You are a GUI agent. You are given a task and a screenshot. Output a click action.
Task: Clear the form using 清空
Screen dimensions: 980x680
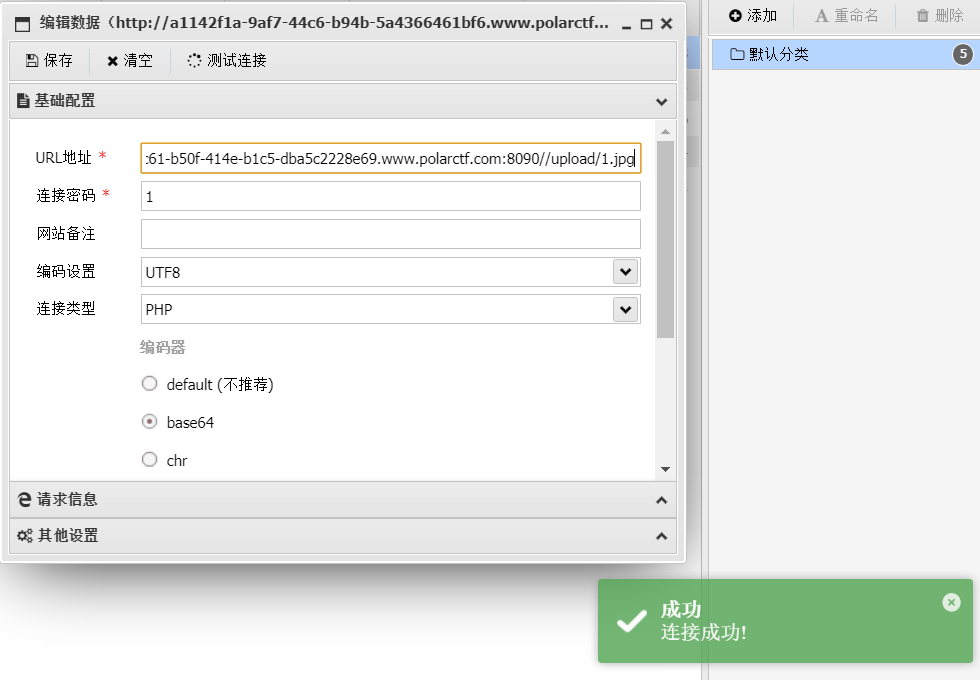coord(130,60)
